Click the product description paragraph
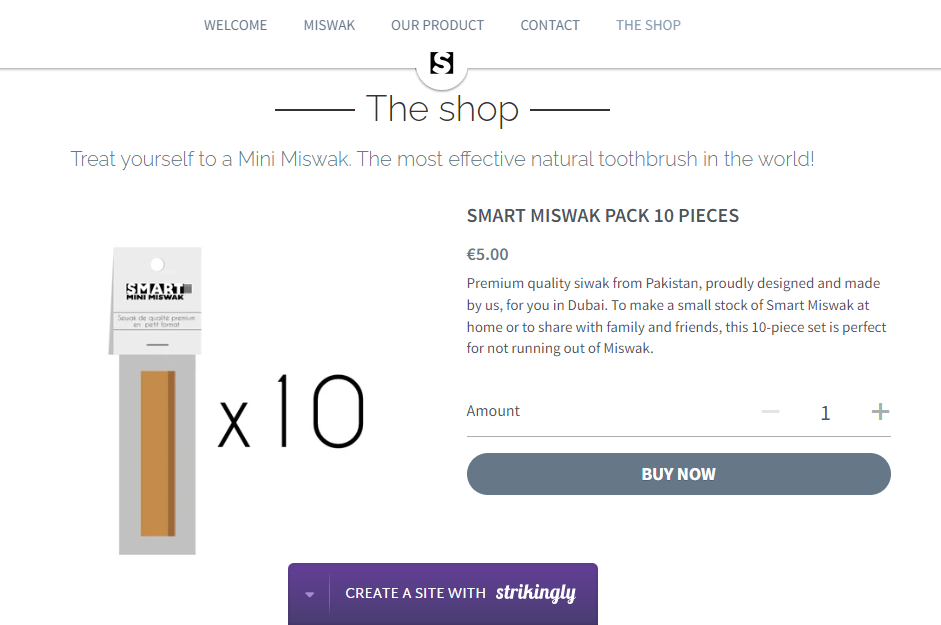This screenshot has width=941, height=625. click(x=675, y=315)
